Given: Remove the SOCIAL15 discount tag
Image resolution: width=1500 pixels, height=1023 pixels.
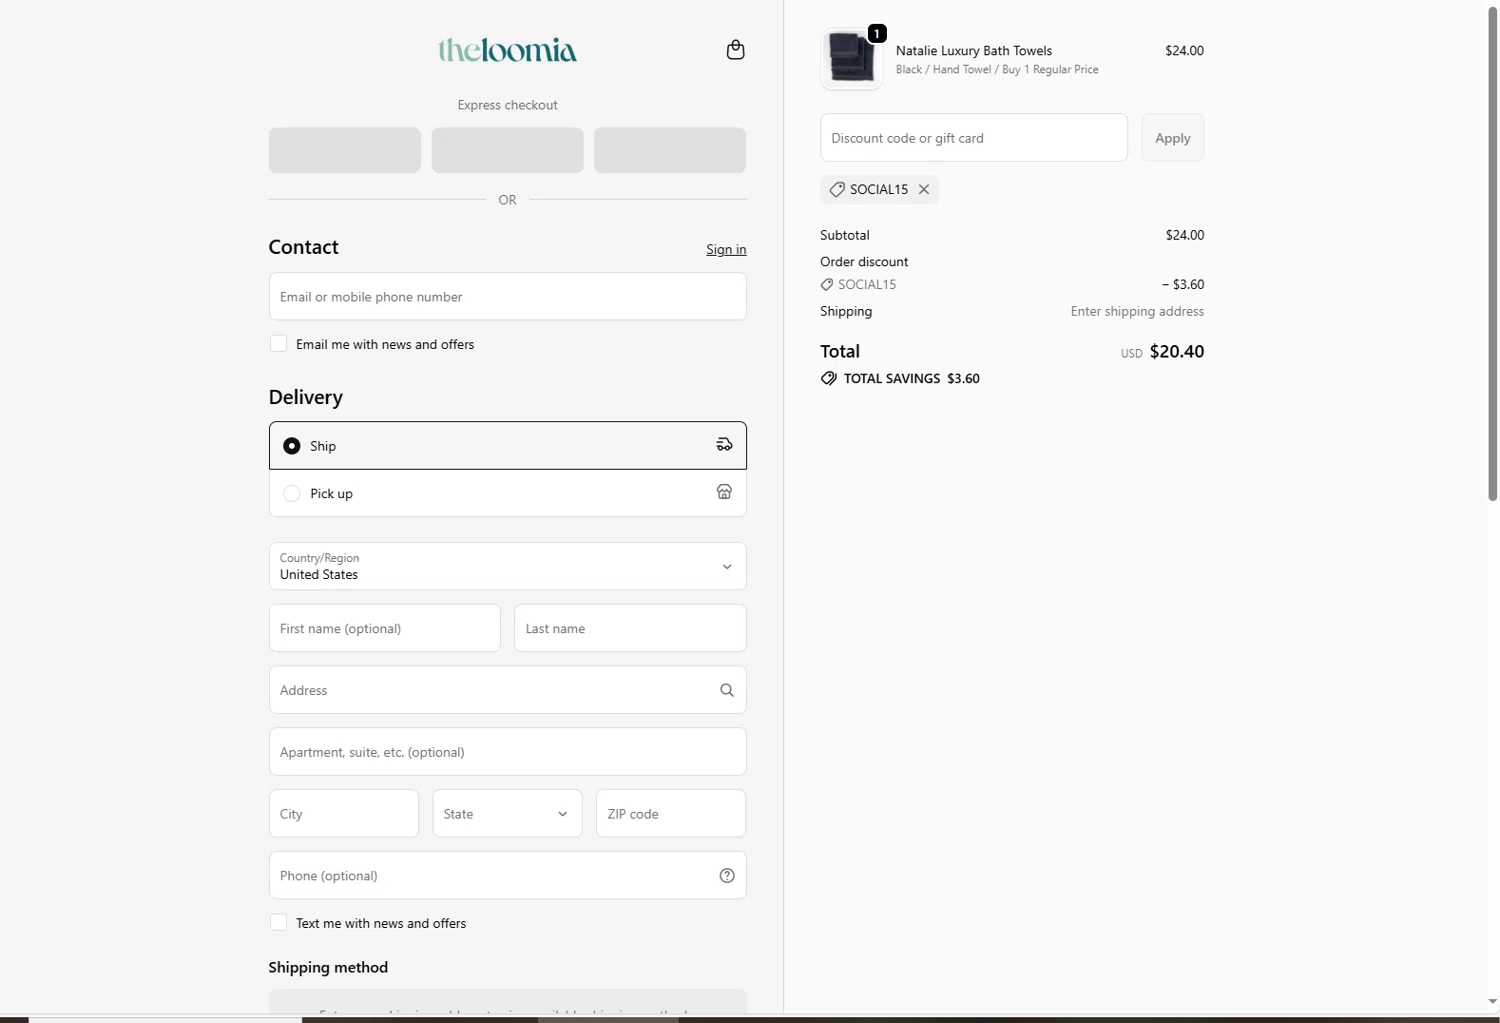Looking at the screenshot, I should pyautogui.click(x=924, y=189).
